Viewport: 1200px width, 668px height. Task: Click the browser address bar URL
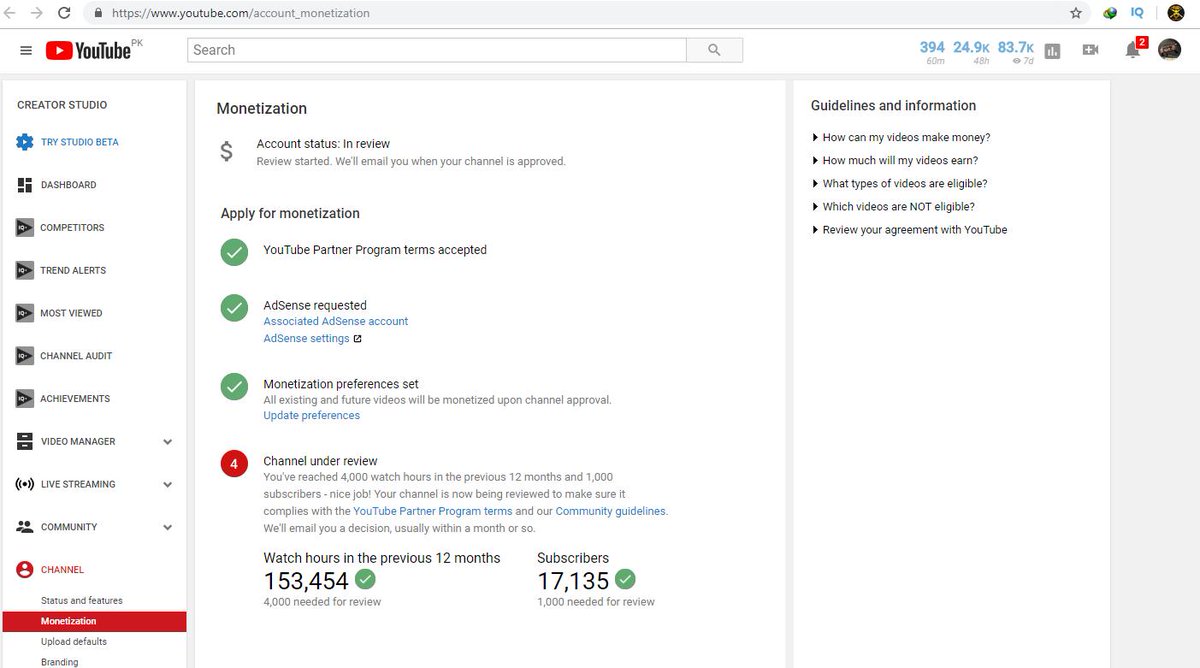coord(240,14)
